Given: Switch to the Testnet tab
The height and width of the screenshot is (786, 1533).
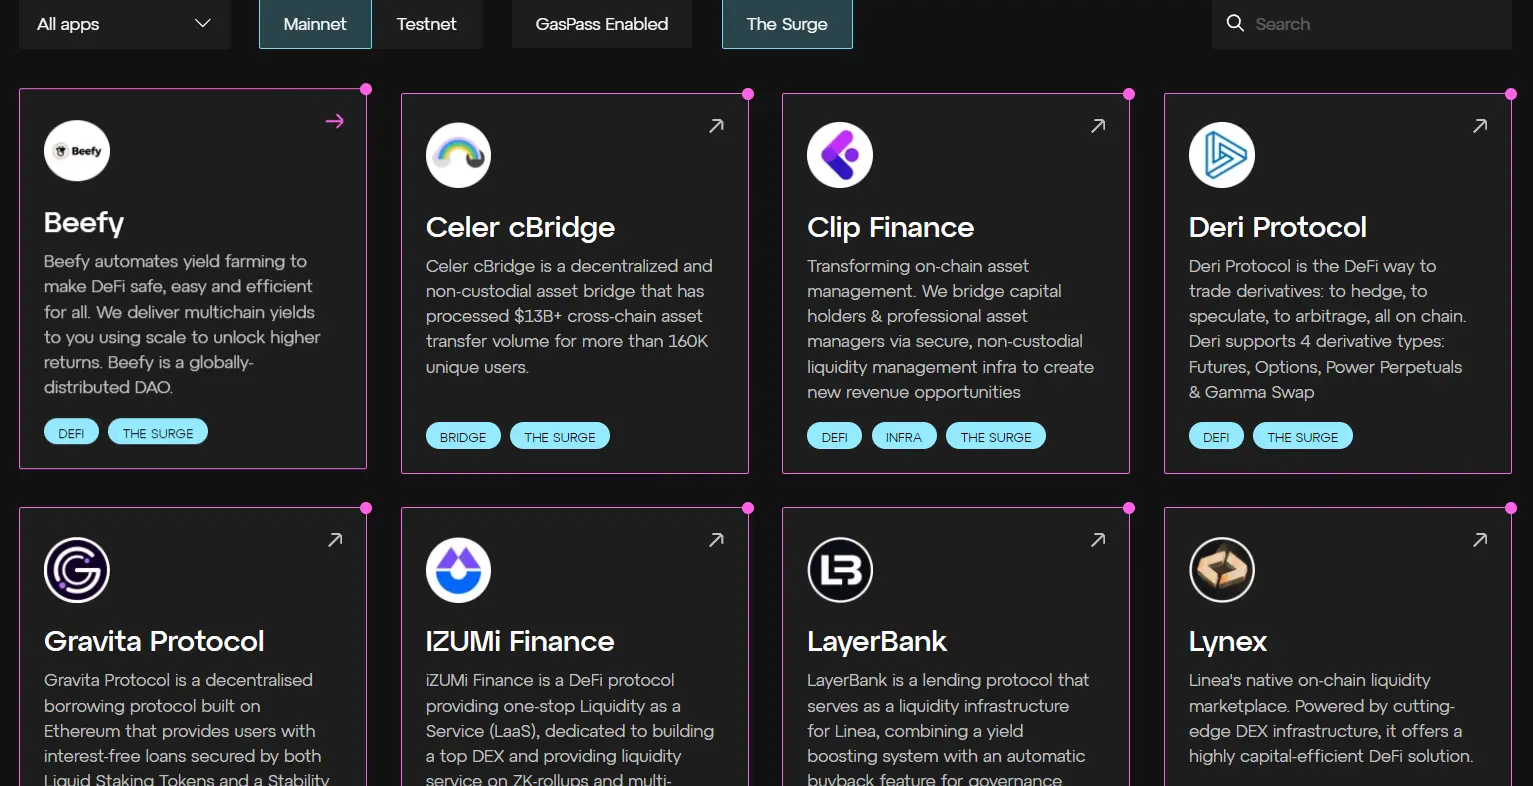Looking at the screenshot, I should (x=426, y=24).
